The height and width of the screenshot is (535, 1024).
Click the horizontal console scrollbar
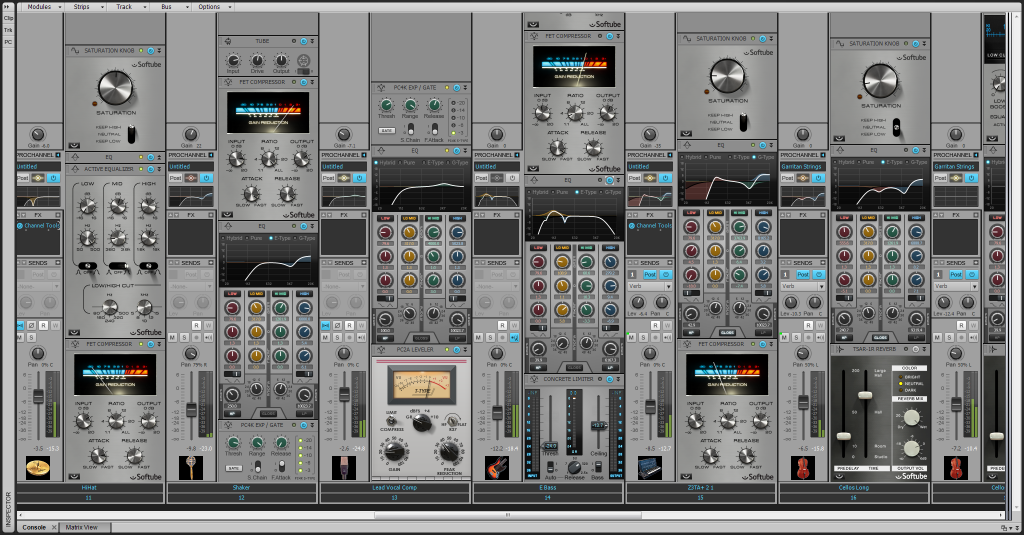[x=507, y=515]
